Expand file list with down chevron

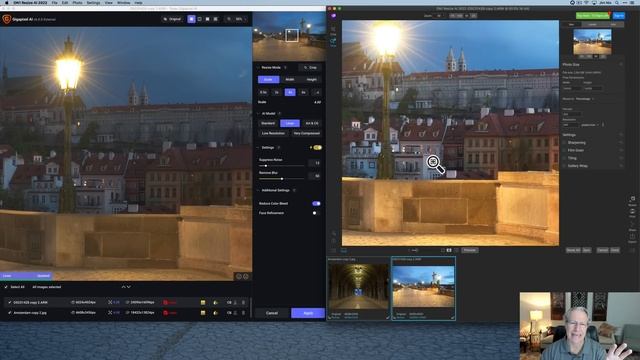(x=129, y=287)
